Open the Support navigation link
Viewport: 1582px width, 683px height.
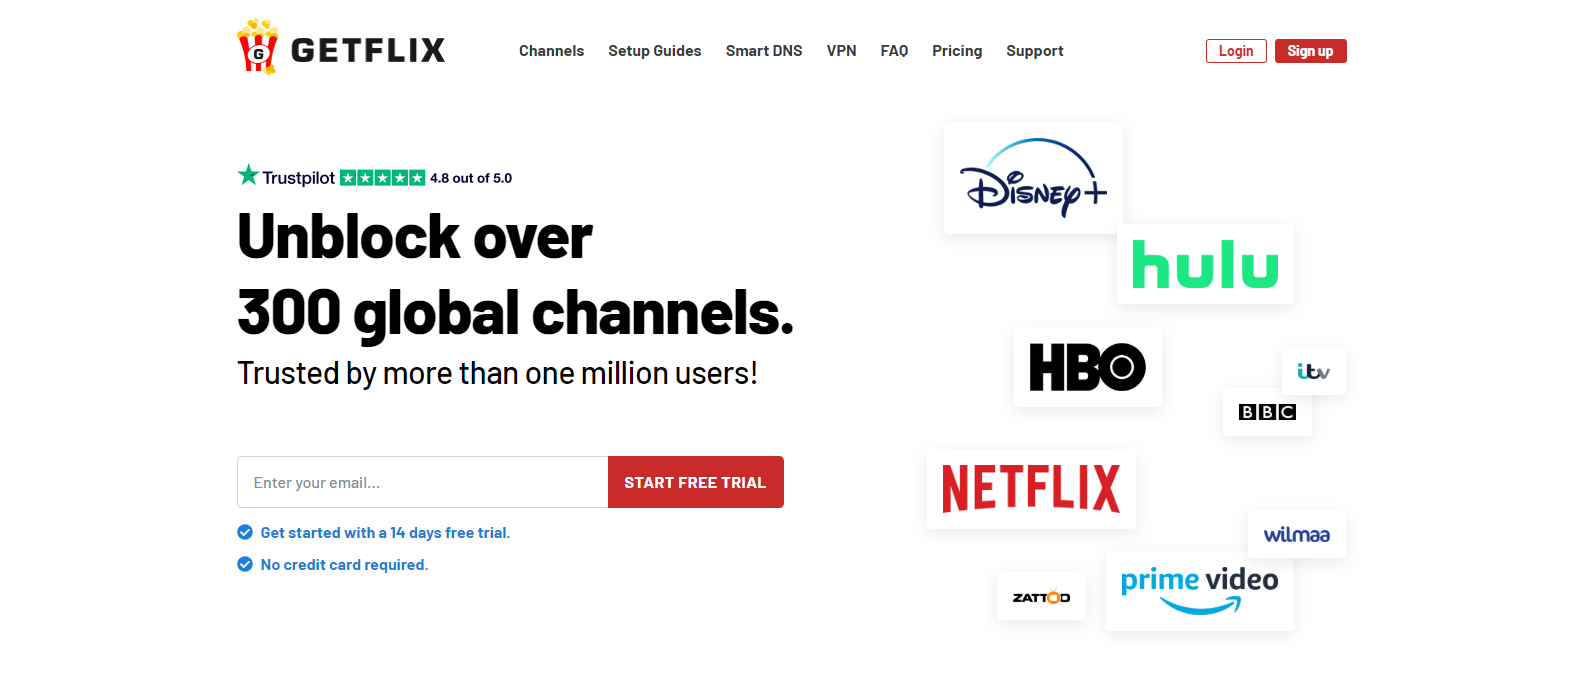(1035, 51)
